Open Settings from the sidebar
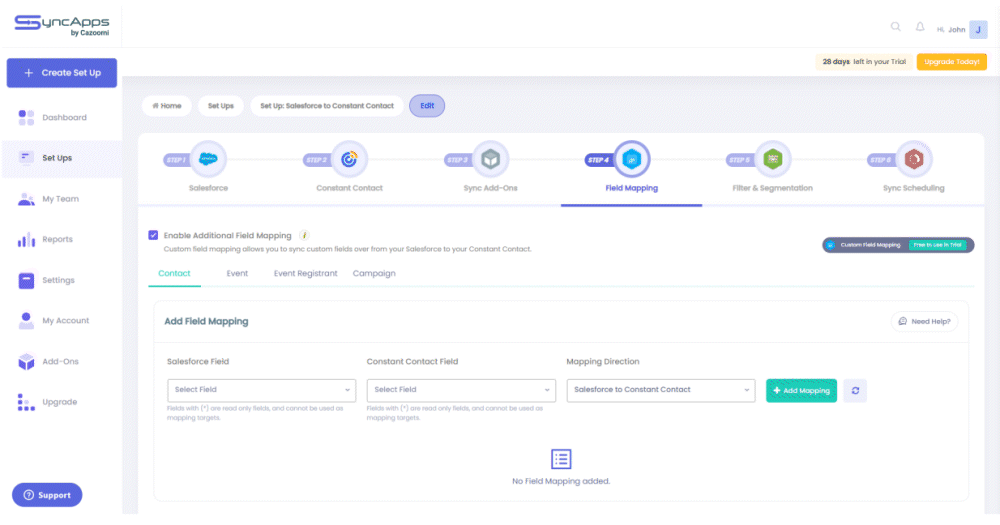1000x525 pixels. coord(61,280)
